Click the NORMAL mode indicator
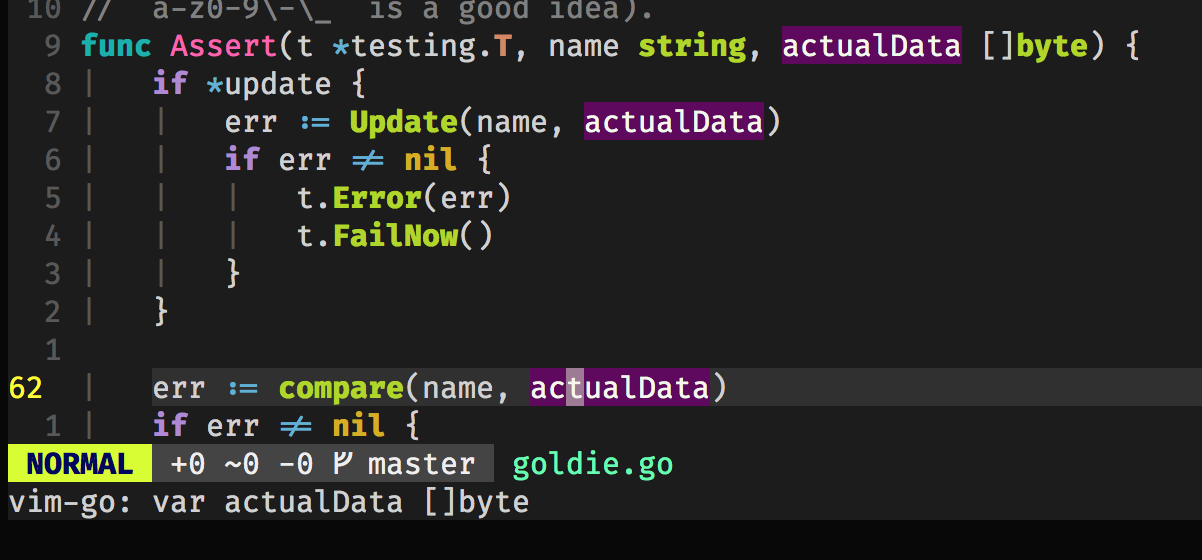The width and height of the screenshot is (1202, 560). (79, 465)
